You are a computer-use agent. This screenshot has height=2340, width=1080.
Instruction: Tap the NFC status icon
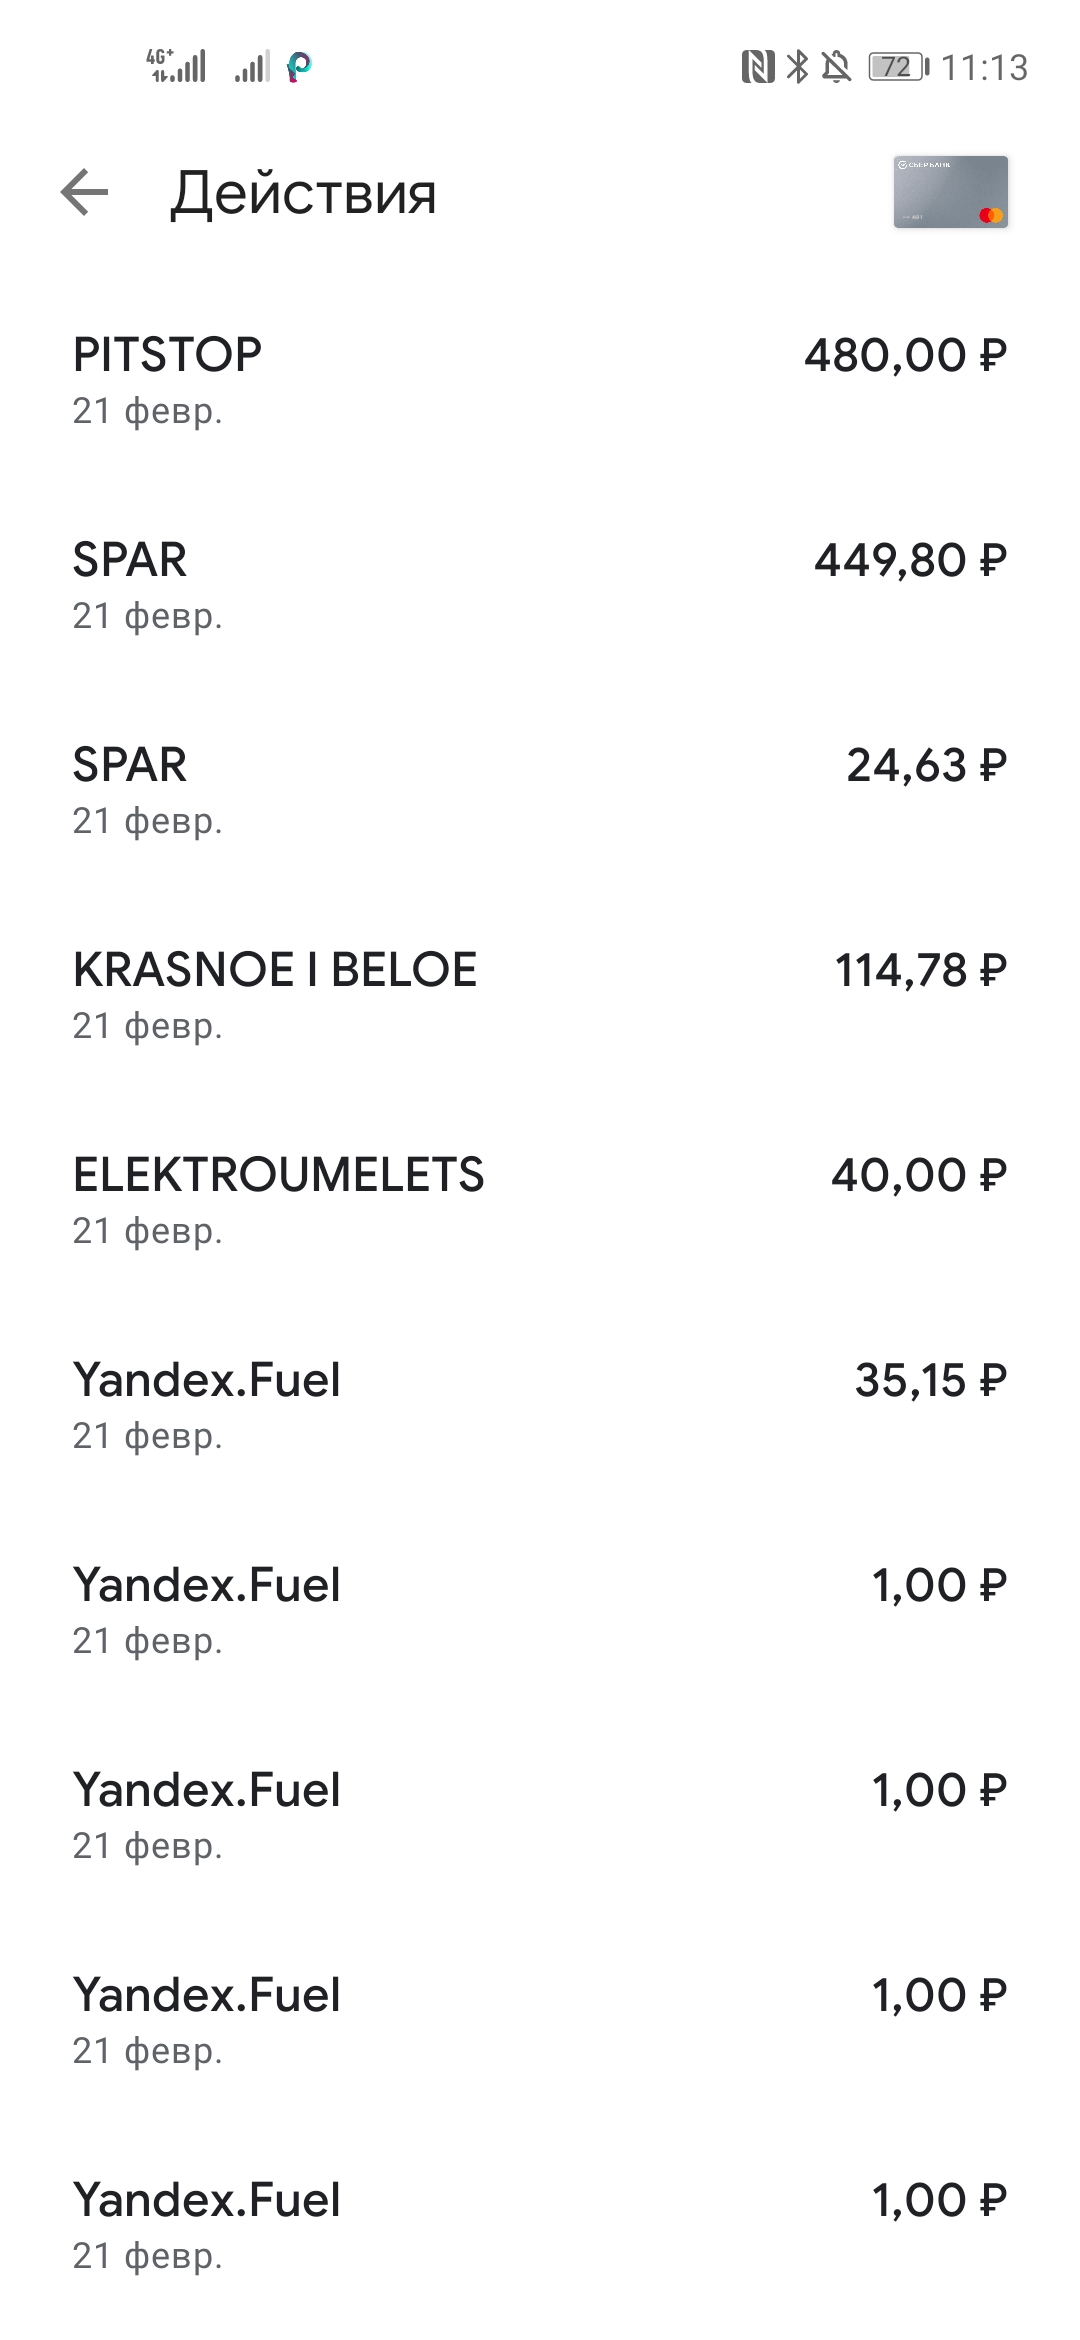[x=758, y=67]
